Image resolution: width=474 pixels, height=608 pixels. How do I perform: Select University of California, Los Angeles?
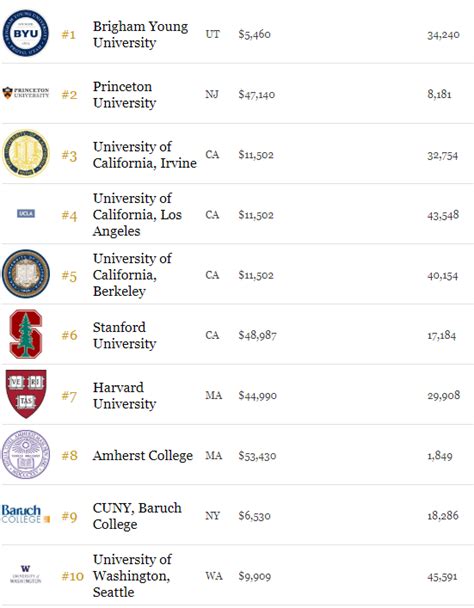(x=137, y=214)
